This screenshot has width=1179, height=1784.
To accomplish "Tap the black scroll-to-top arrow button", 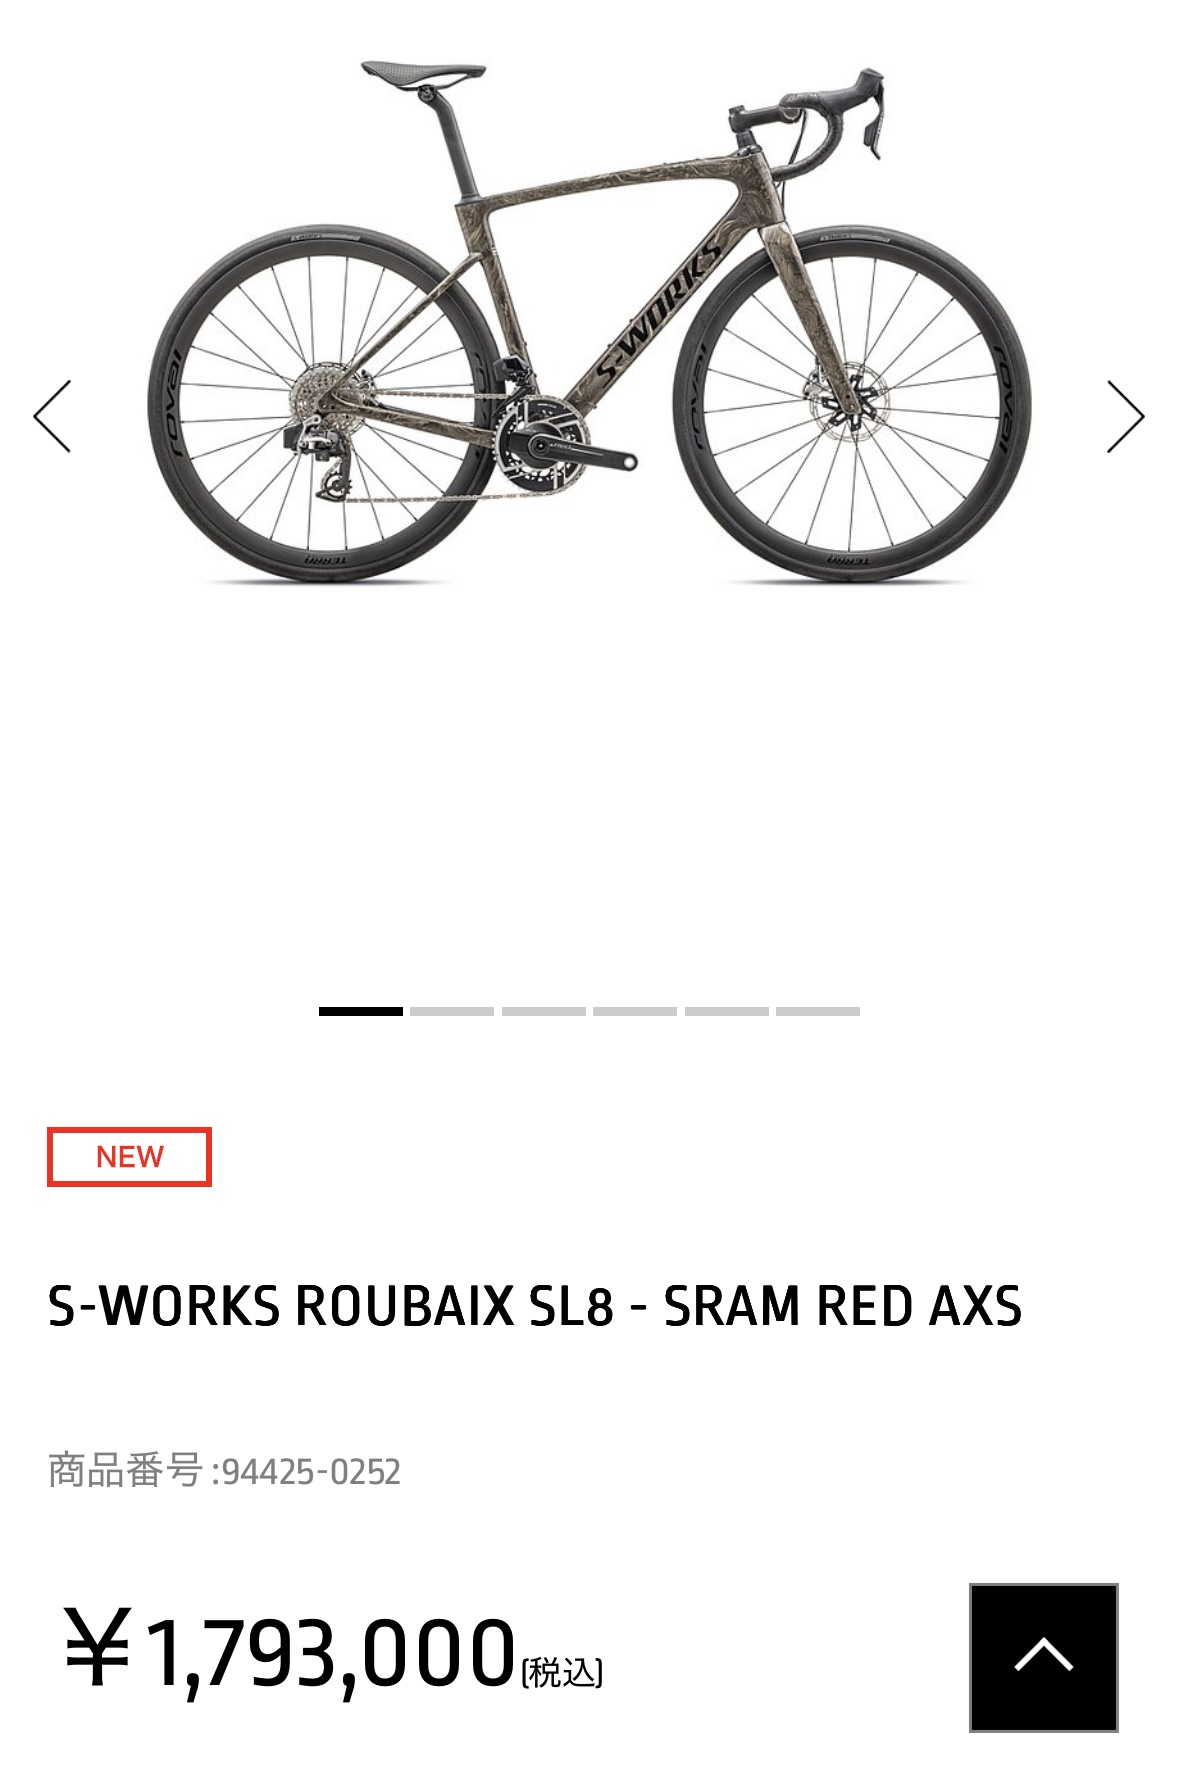I will (1043, 1657).
